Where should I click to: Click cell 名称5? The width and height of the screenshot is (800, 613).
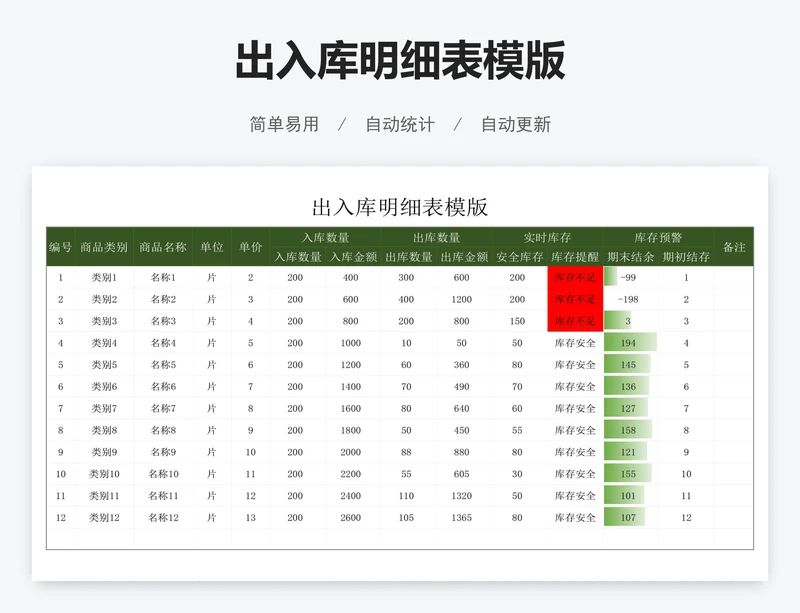pos(163,365)
